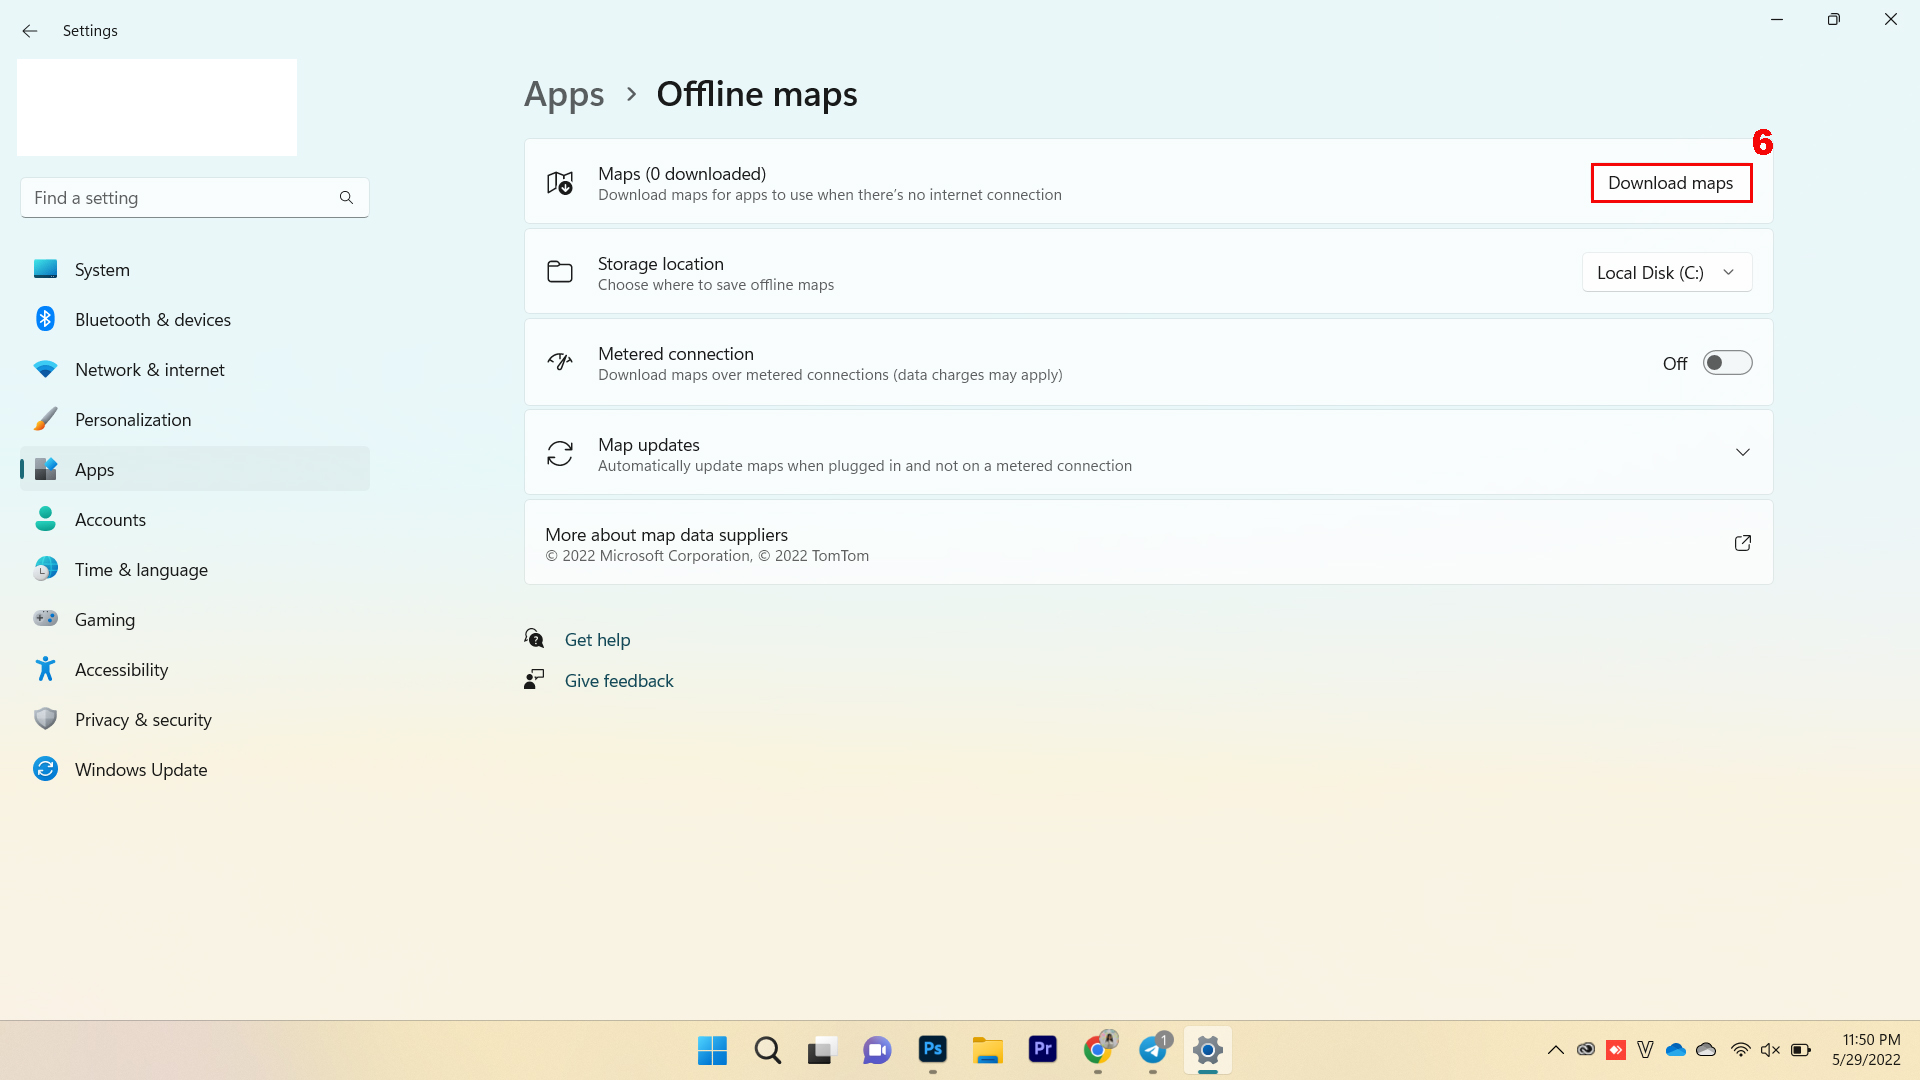This screenshot has height=1080, width=1920.
Task: Click the Settings search input field
Action: (x=195, y=198)
